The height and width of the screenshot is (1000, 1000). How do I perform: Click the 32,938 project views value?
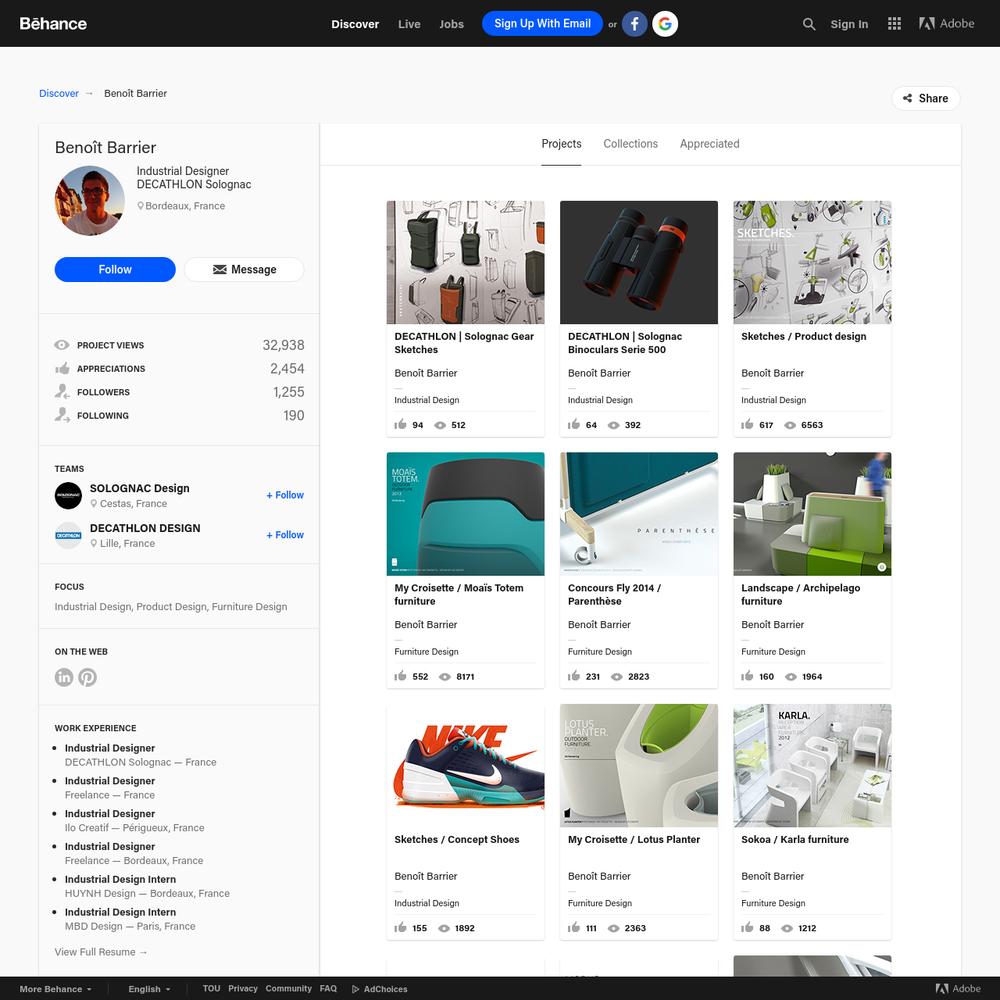coord(283,345)
